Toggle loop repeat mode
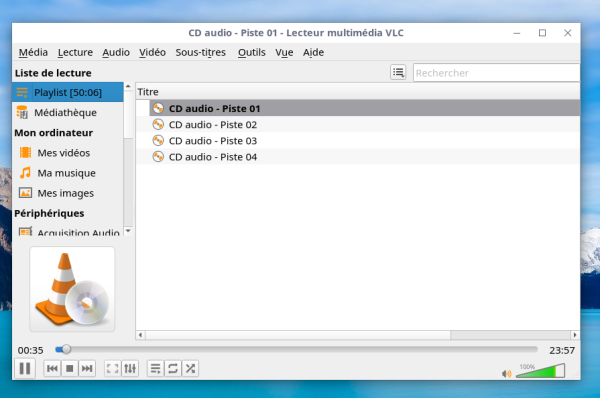This screenshot has width=600, height=398. point(173,369)
